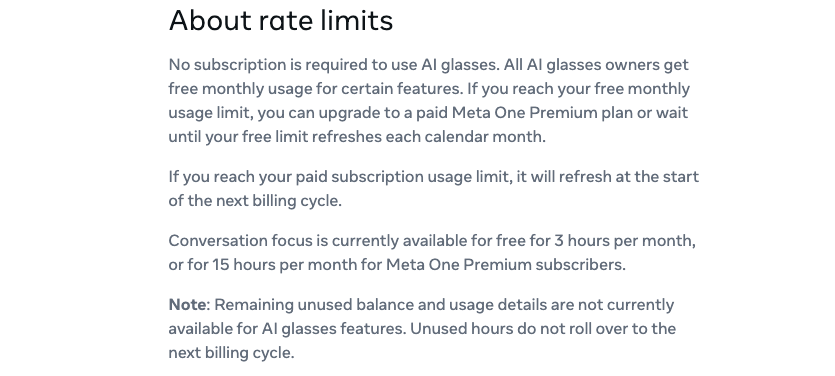Click the sentence "Unused hours do not roll over"

(519, 329)
